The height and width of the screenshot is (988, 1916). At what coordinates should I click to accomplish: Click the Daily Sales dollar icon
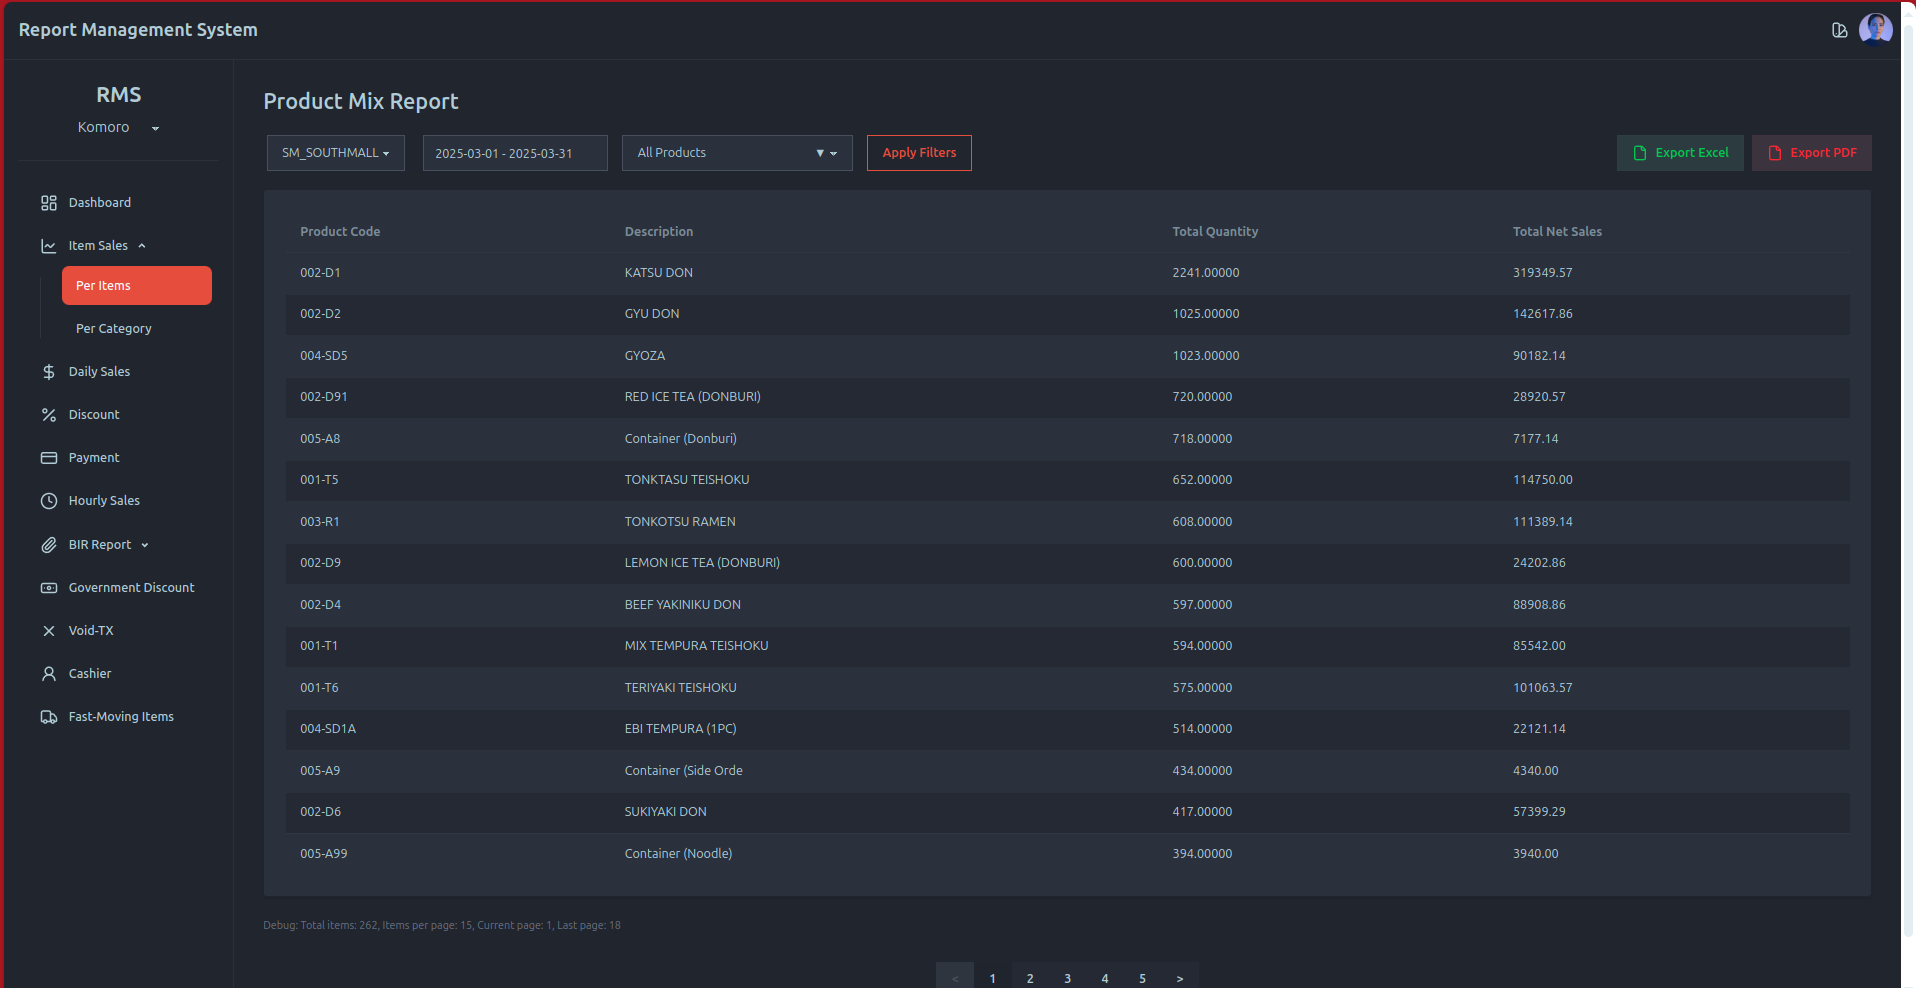point(48,372)
